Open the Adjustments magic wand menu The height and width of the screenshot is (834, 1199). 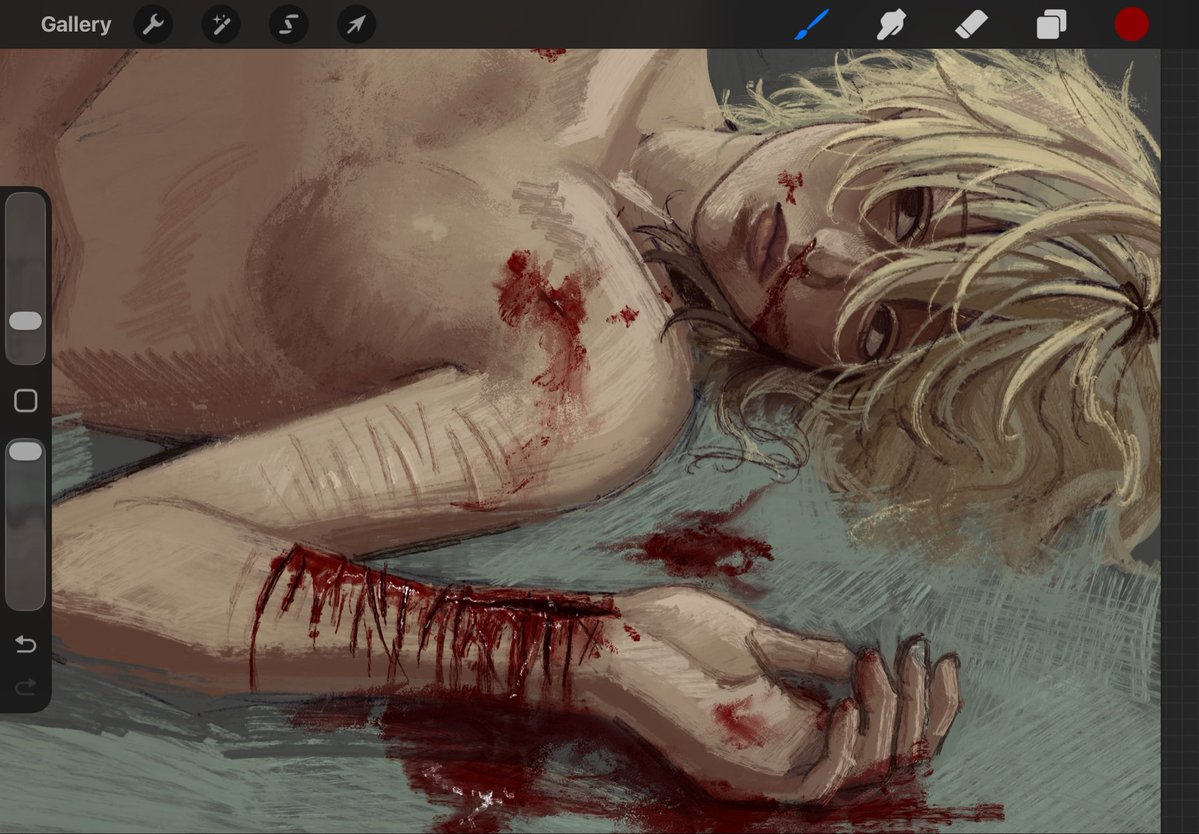tap(221, 24)
